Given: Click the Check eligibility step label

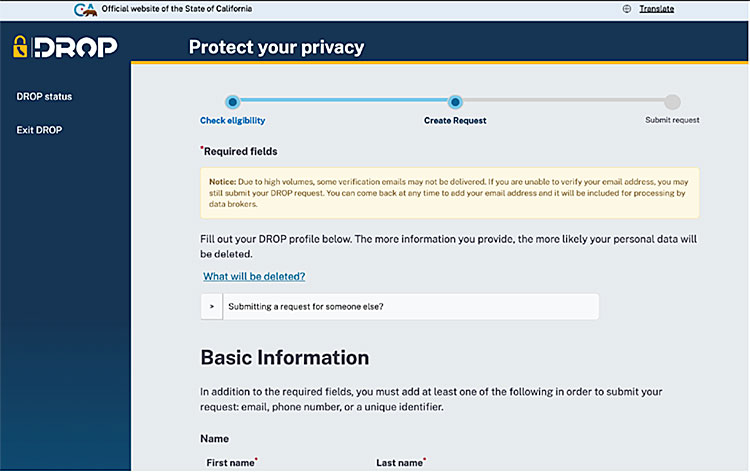Looking at the screenshot, I should 232,120.
